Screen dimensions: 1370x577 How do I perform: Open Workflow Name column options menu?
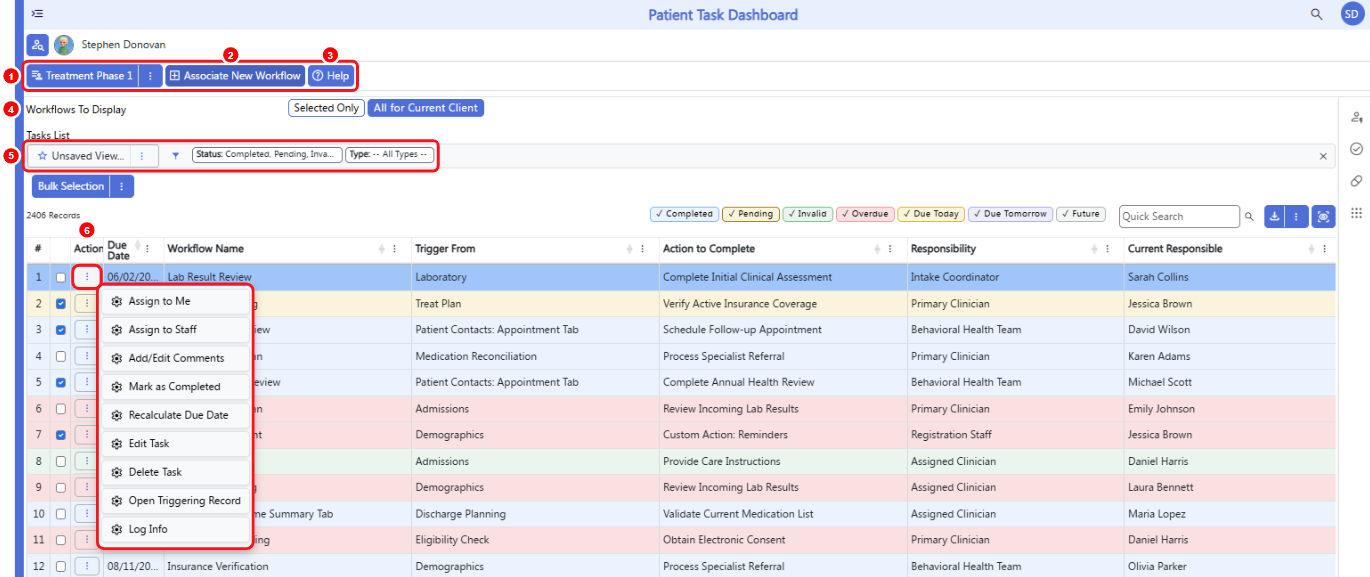pos(394,249)
